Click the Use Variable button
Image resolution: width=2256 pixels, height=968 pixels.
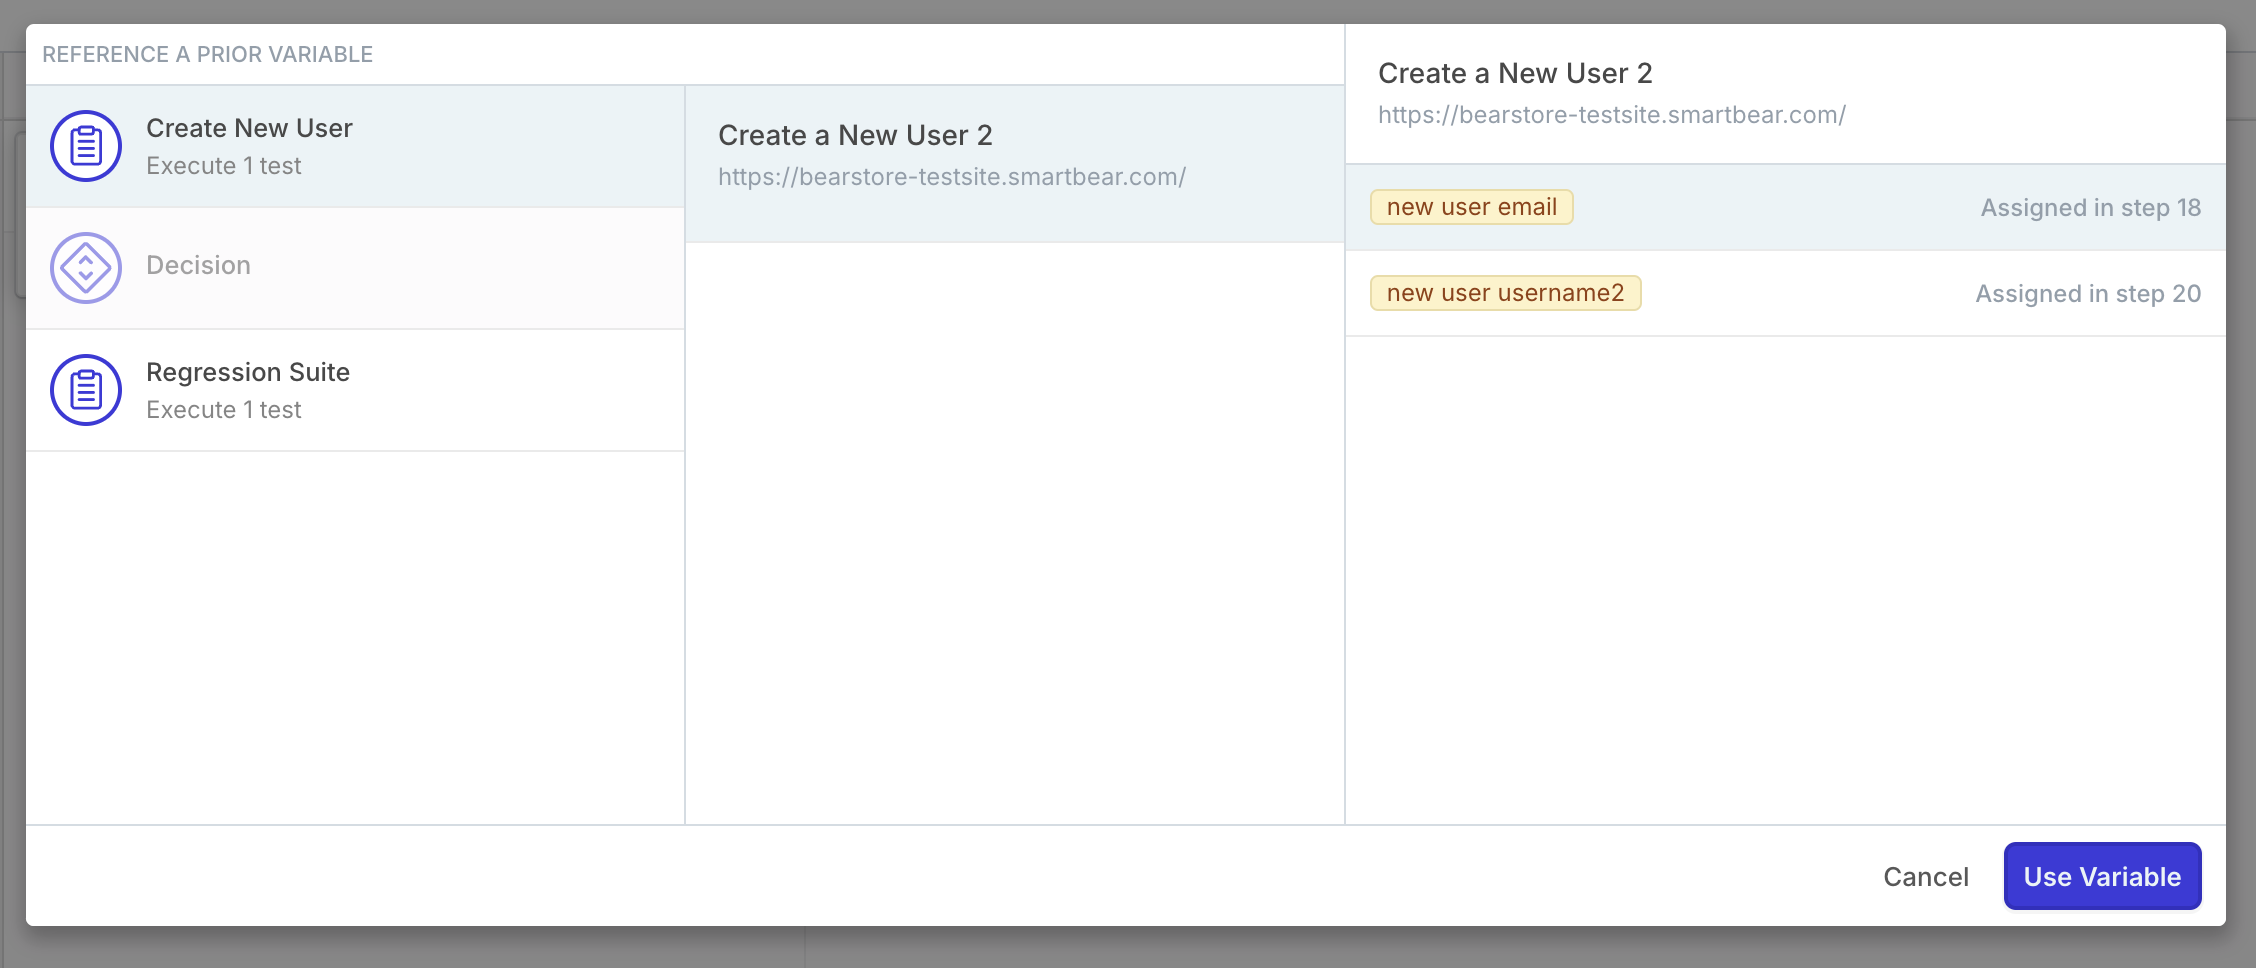2101,876
